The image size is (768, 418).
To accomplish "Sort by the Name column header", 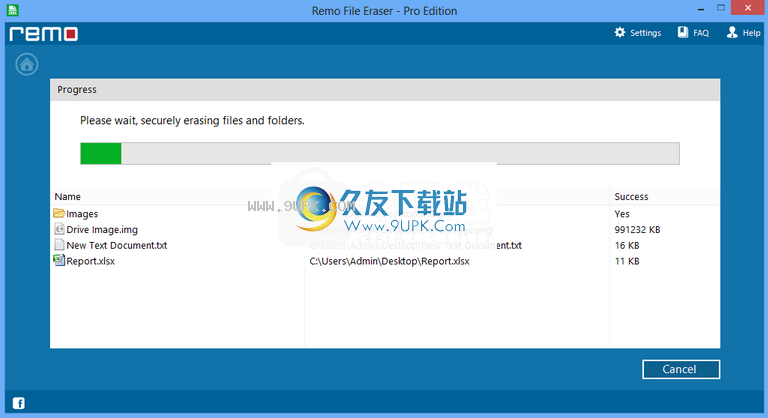I will (68, 197).
